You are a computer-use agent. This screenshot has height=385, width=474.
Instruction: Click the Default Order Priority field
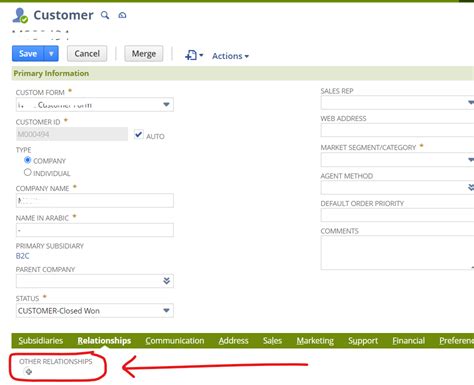click(397, 215)
